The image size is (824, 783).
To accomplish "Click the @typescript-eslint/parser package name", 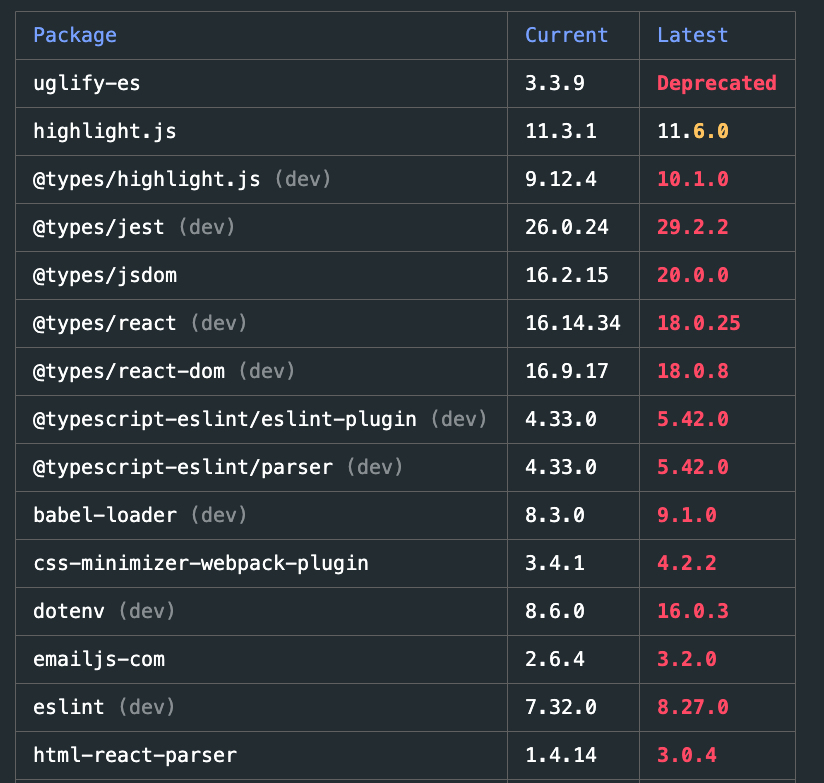I will [x=183, y=468].
